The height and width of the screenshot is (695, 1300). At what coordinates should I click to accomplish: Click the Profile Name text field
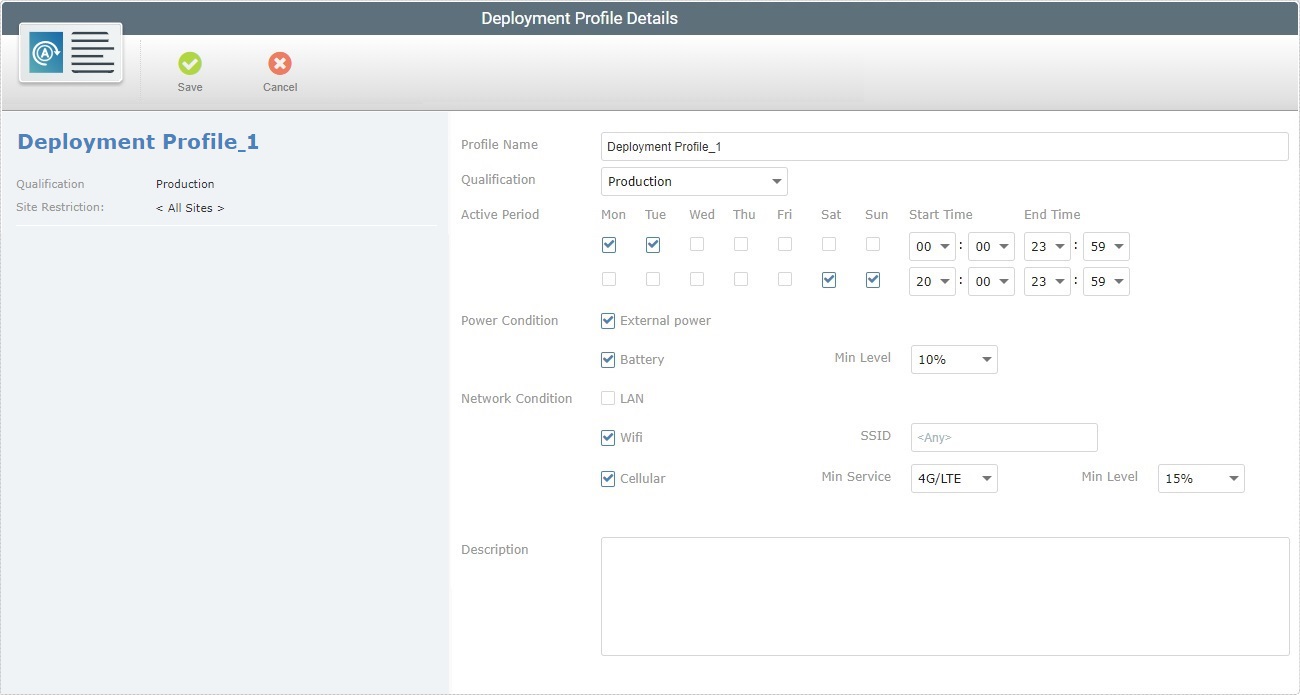coord(944,147)
